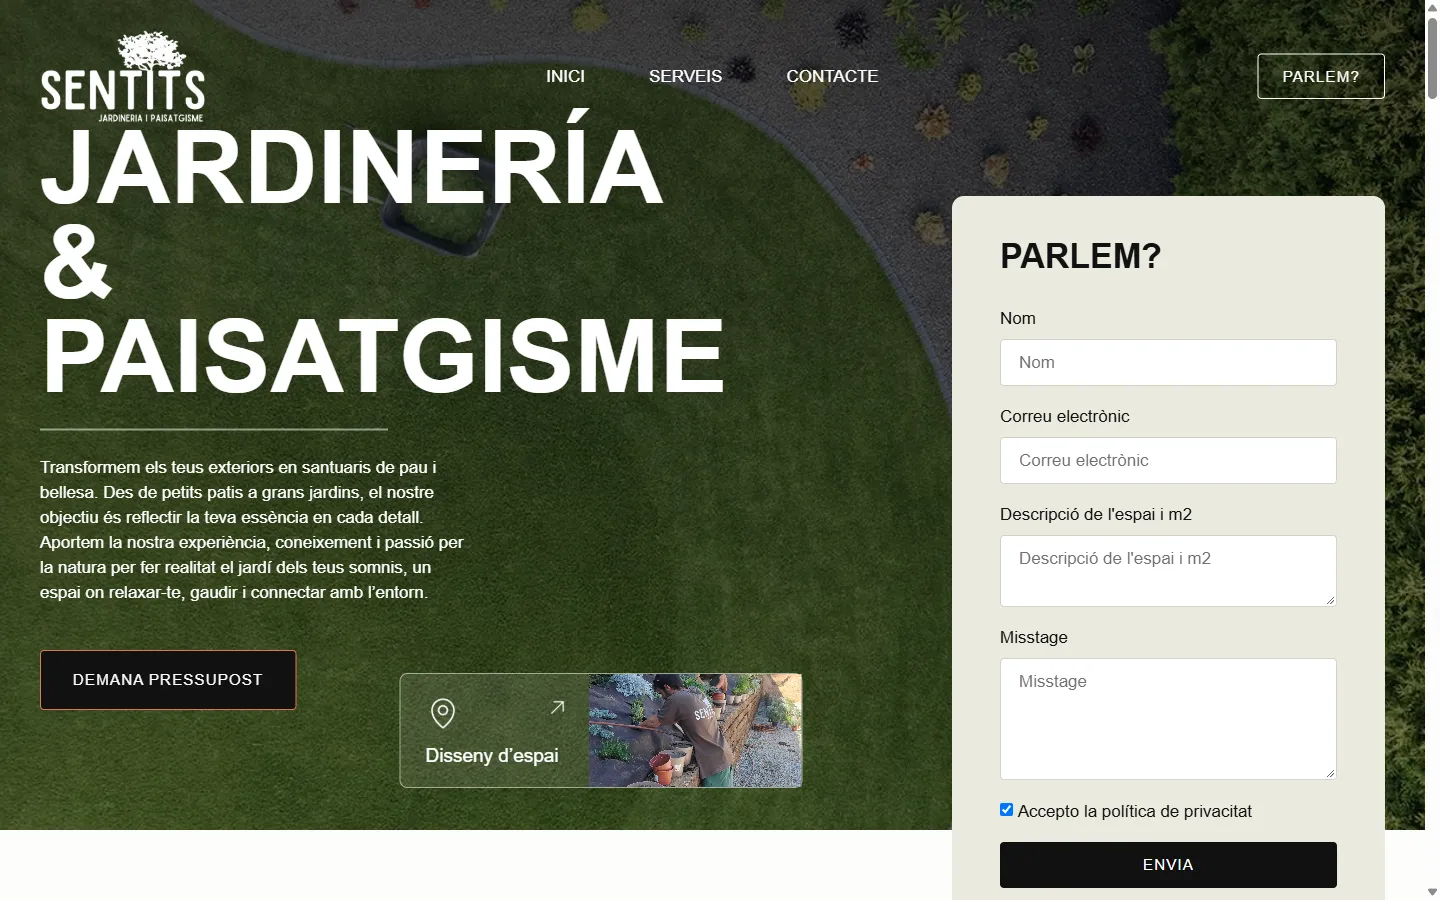This screenshot has height=900, width=1440.
Task: Click 'Accepto la política de privacitat' label
Action: click(x=1135, y=811)
